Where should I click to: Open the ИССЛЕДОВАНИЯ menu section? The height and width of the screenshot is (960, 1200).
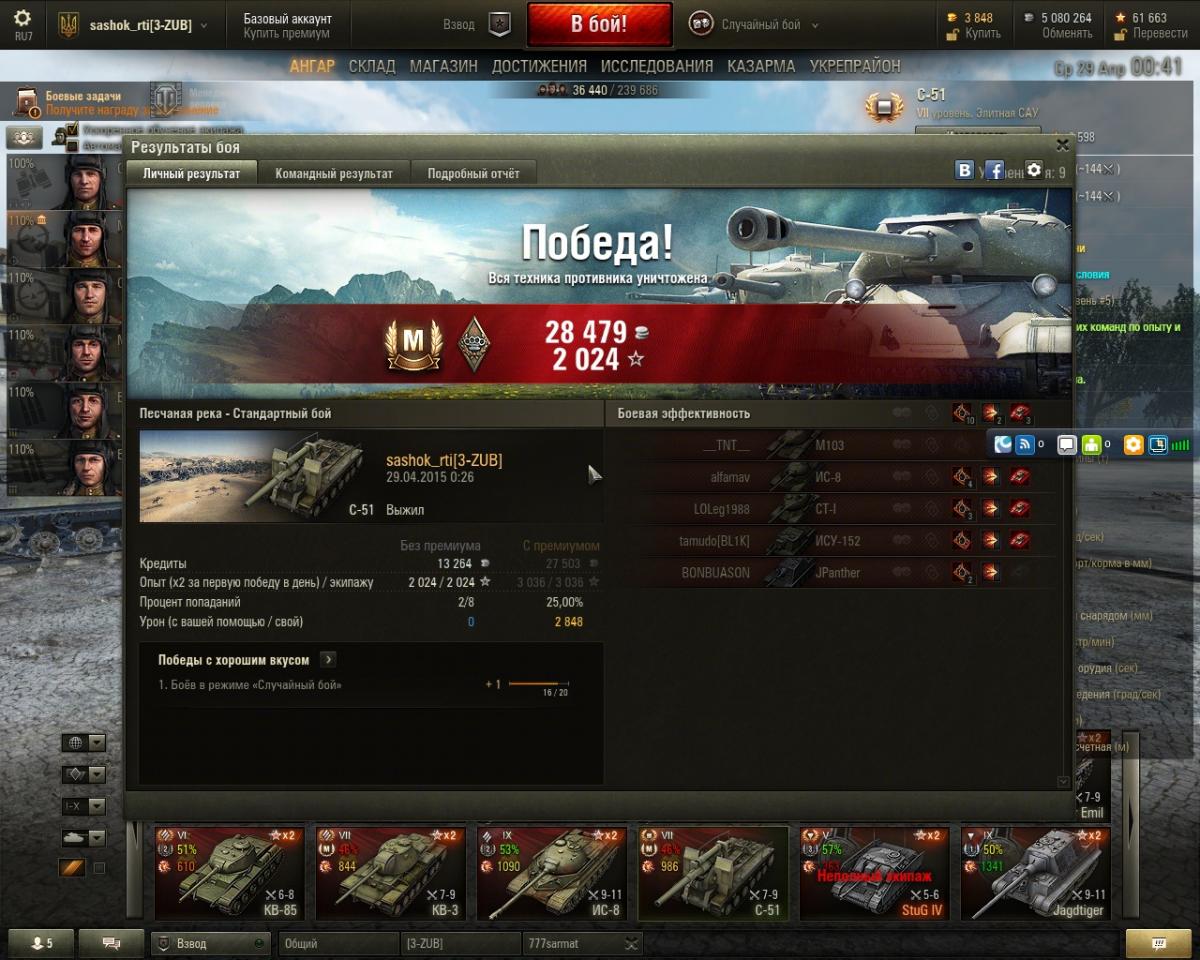click(657, 66)
